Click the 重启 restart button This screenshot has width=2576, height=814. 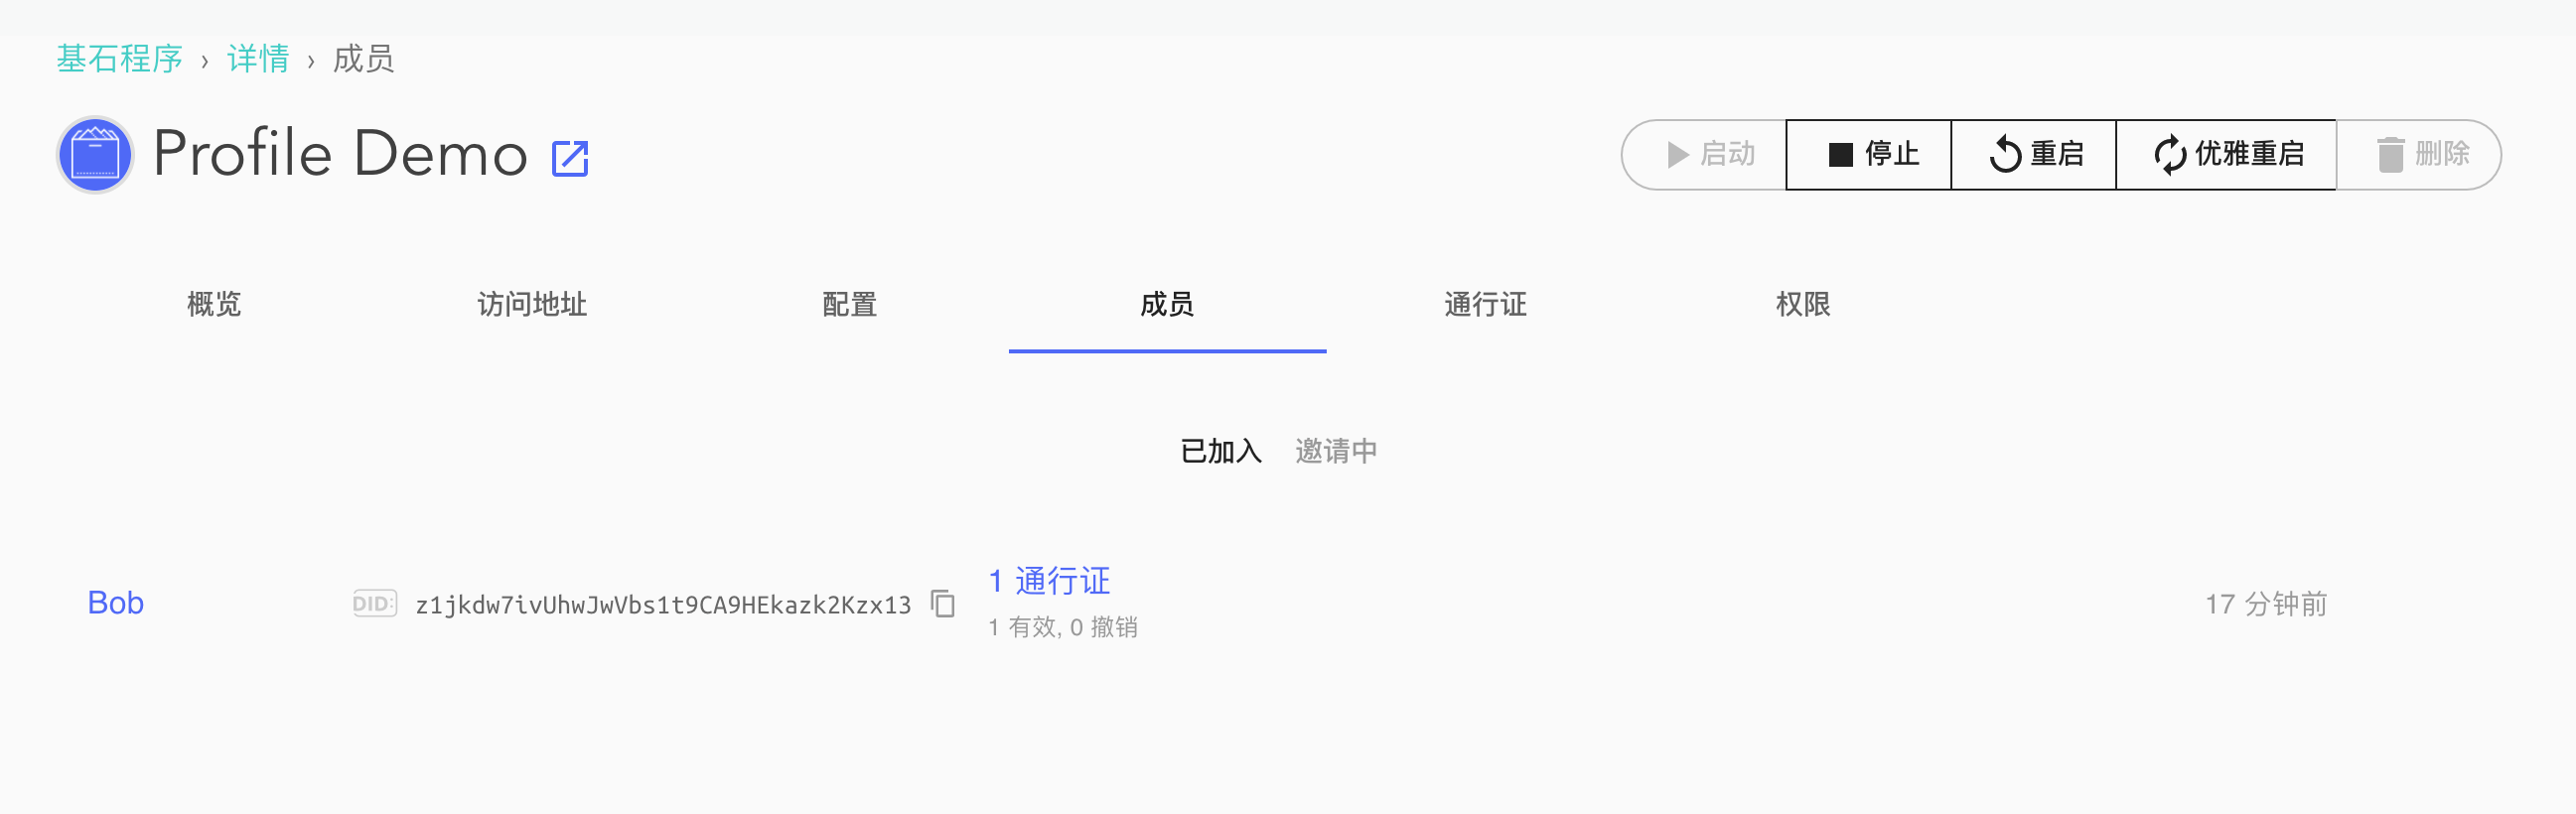[x=2034, y=155]
